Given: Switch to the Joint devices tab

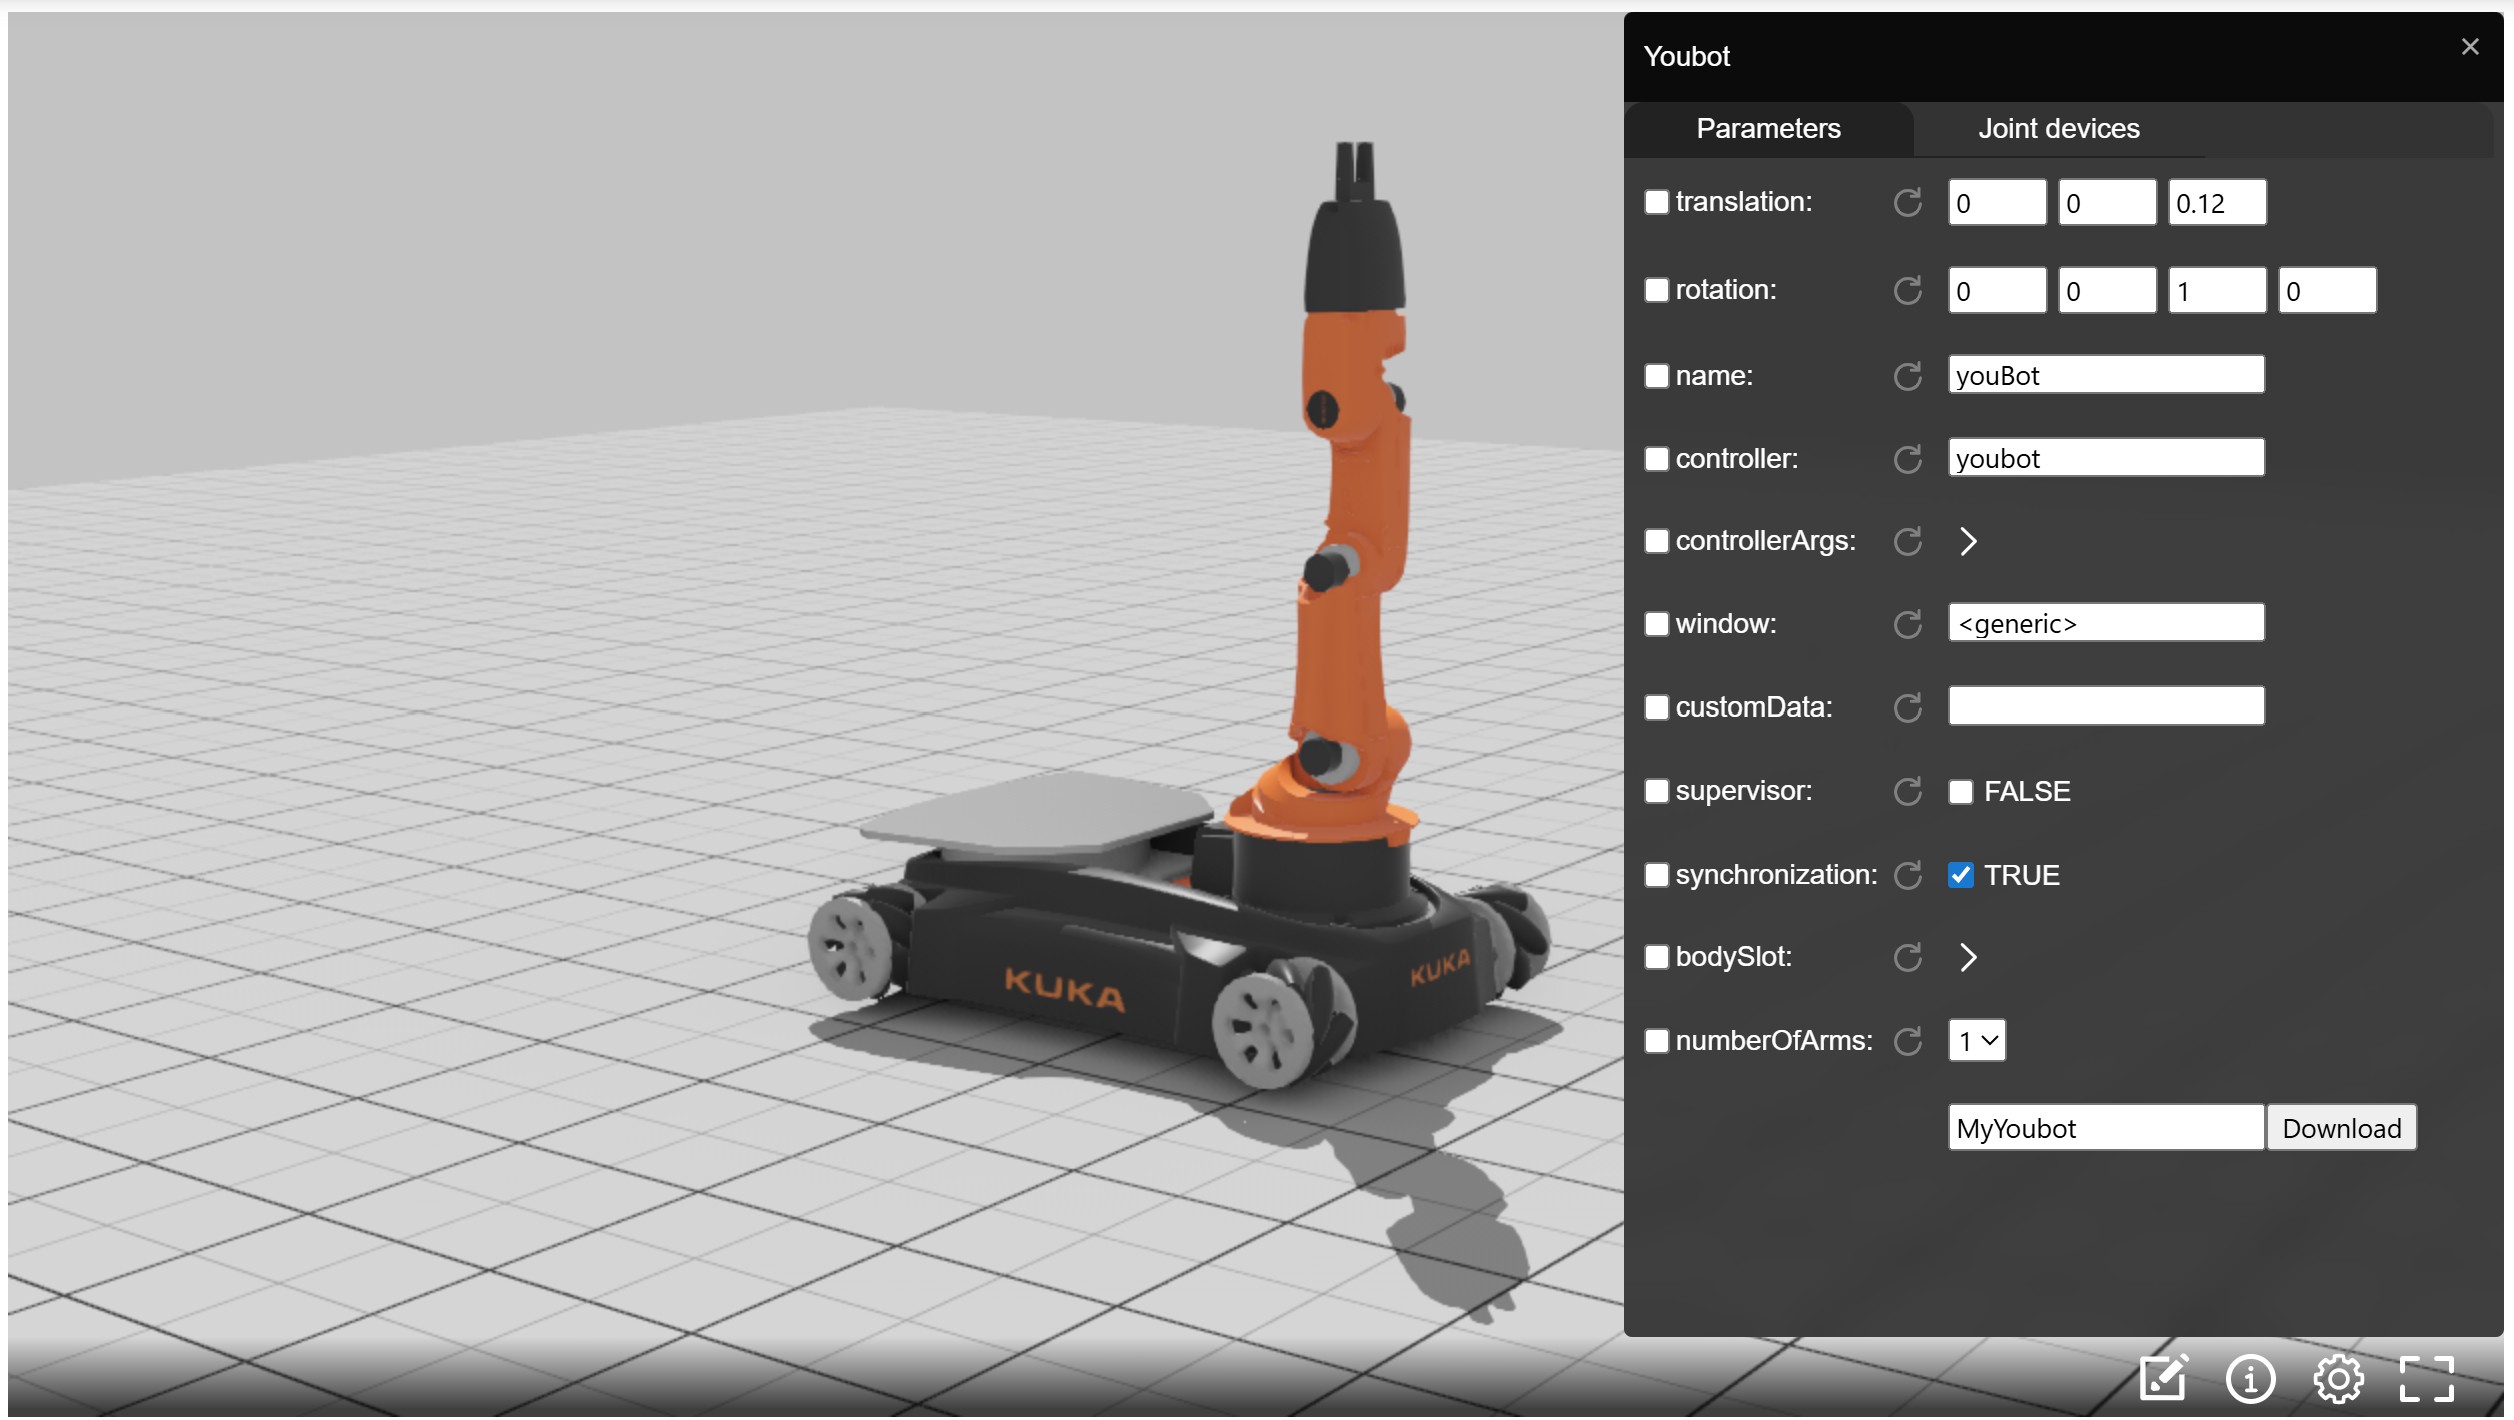Looking at the screenshot, I should point(2059,129).
